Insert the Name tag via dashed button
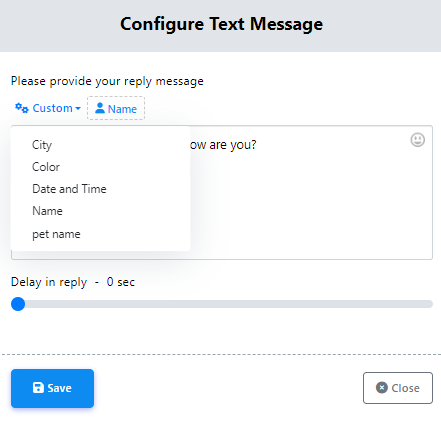Image resolution: width=441 pixels, height=443 pixels. click(116, 108)
